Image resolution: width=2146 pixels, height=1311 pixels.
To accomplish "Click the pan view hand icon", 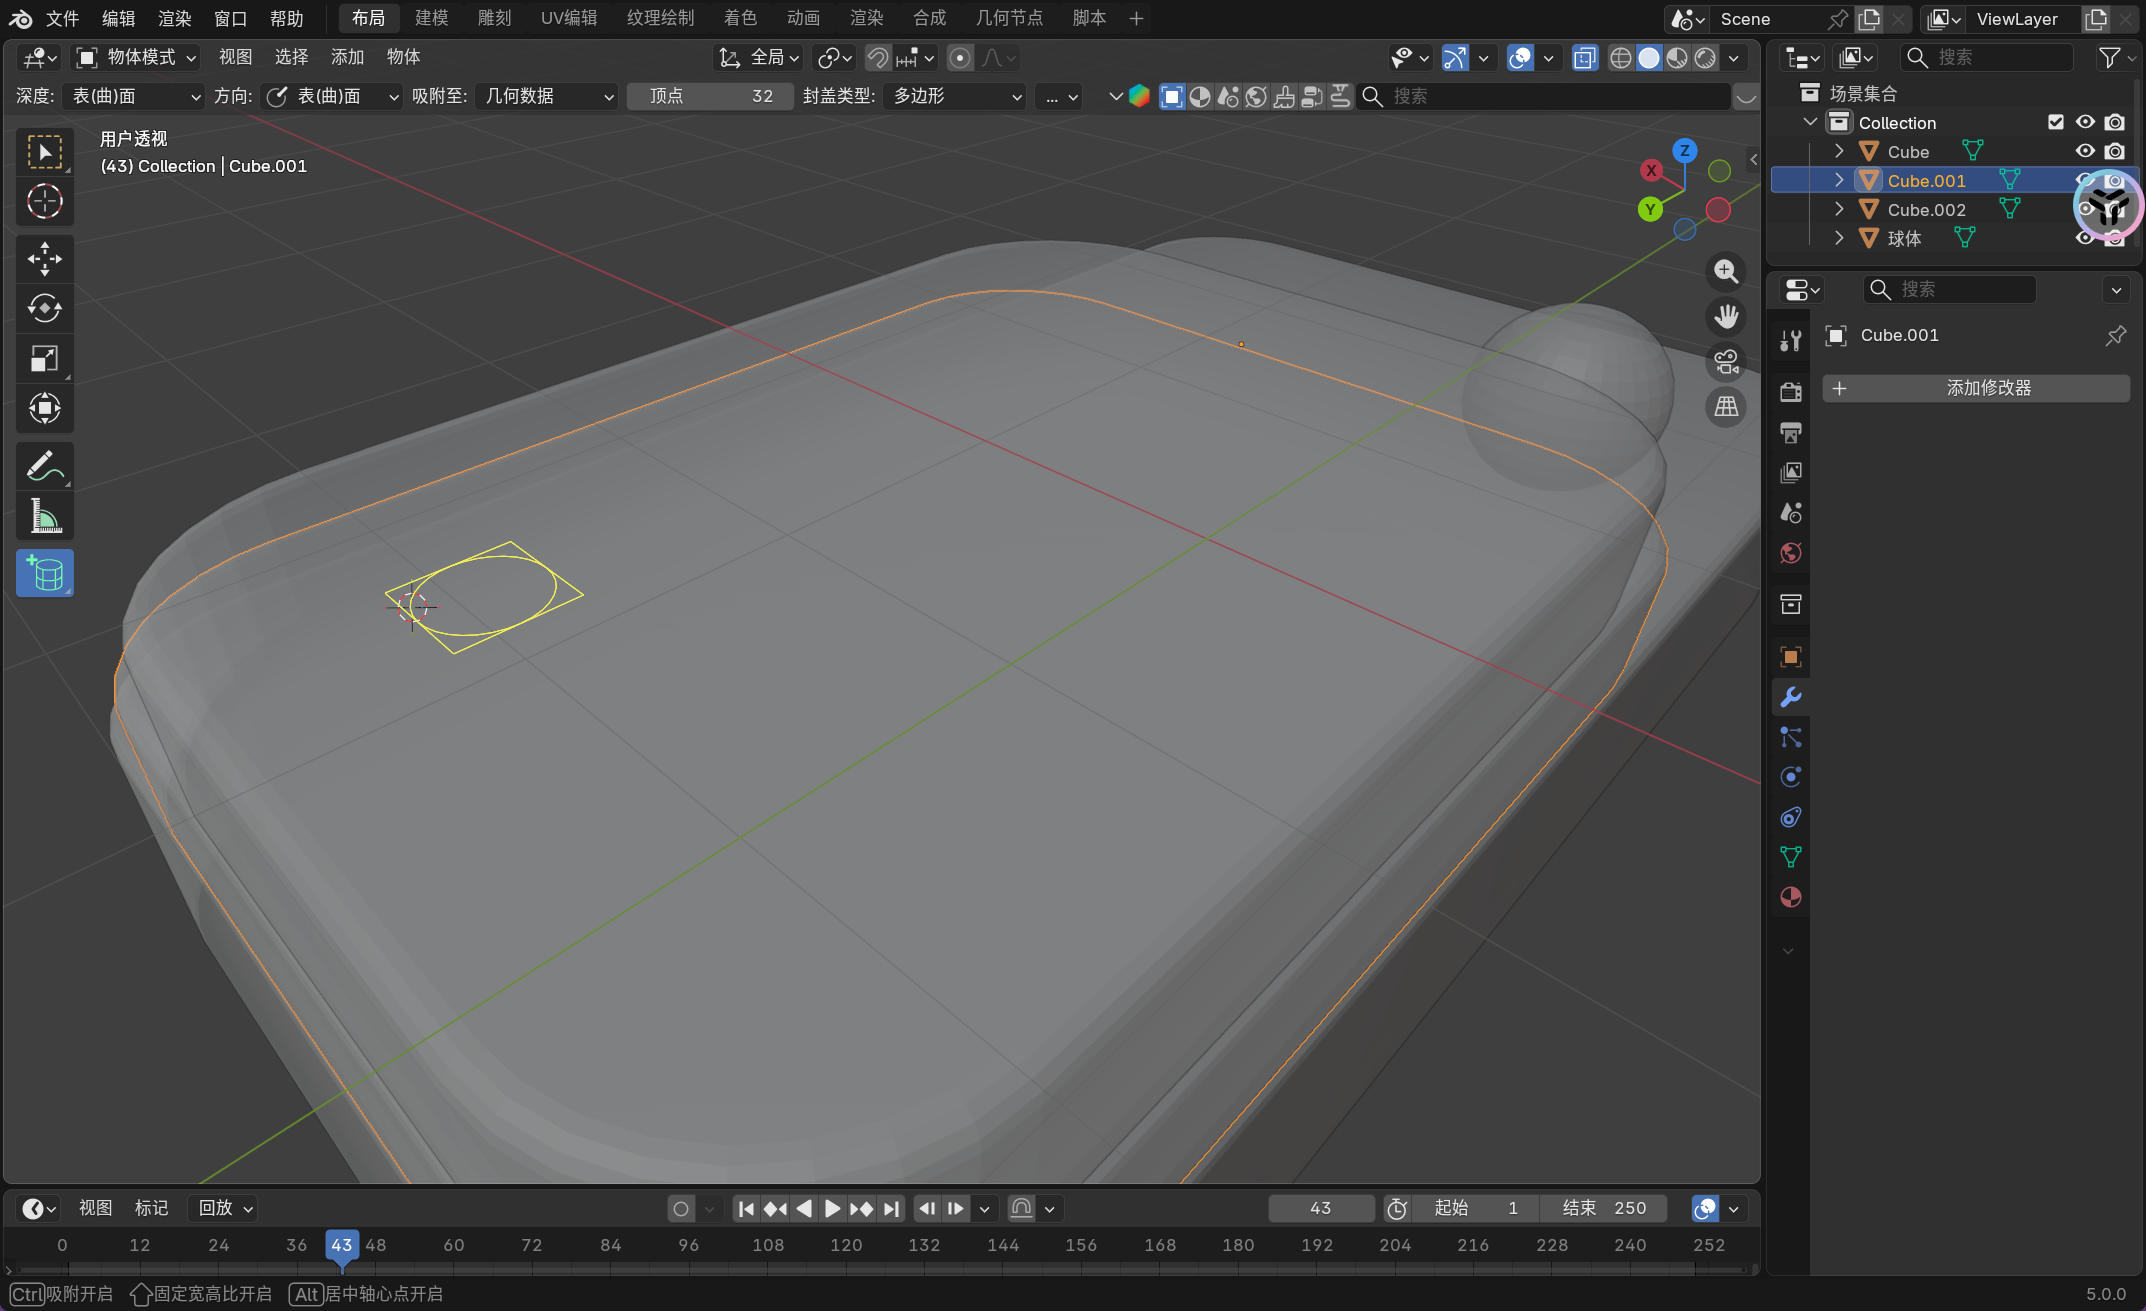I will [x=1726, y=317].
